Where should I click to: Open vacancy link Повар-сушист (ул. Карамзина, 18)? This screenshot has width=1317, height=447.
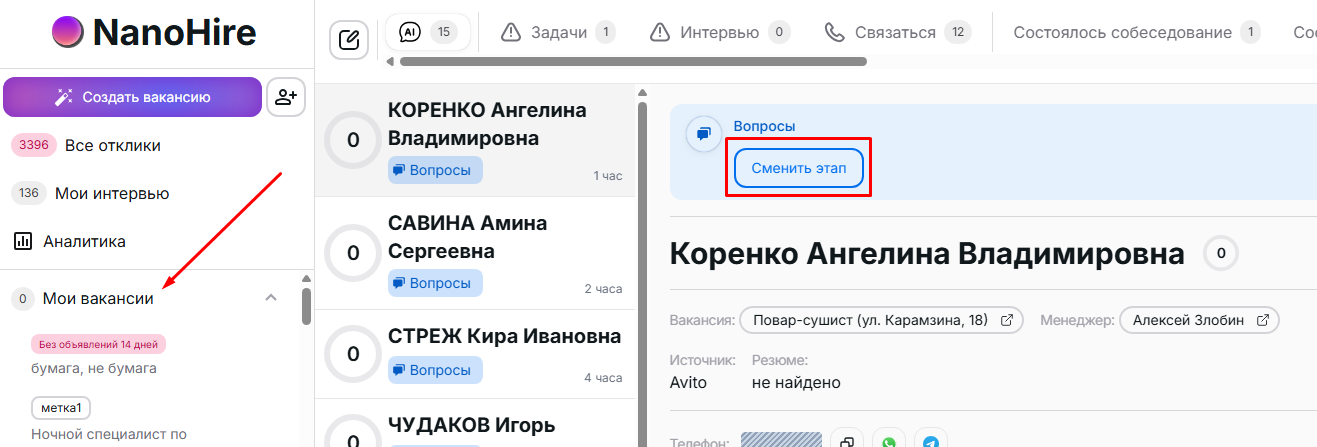coord(881,320)
